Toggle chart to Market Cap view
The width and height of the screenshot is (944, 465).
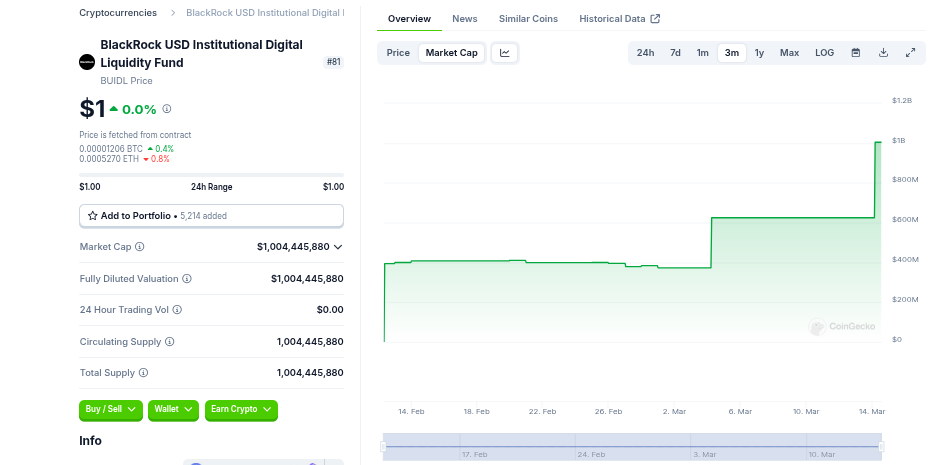(x=452, y=53)
